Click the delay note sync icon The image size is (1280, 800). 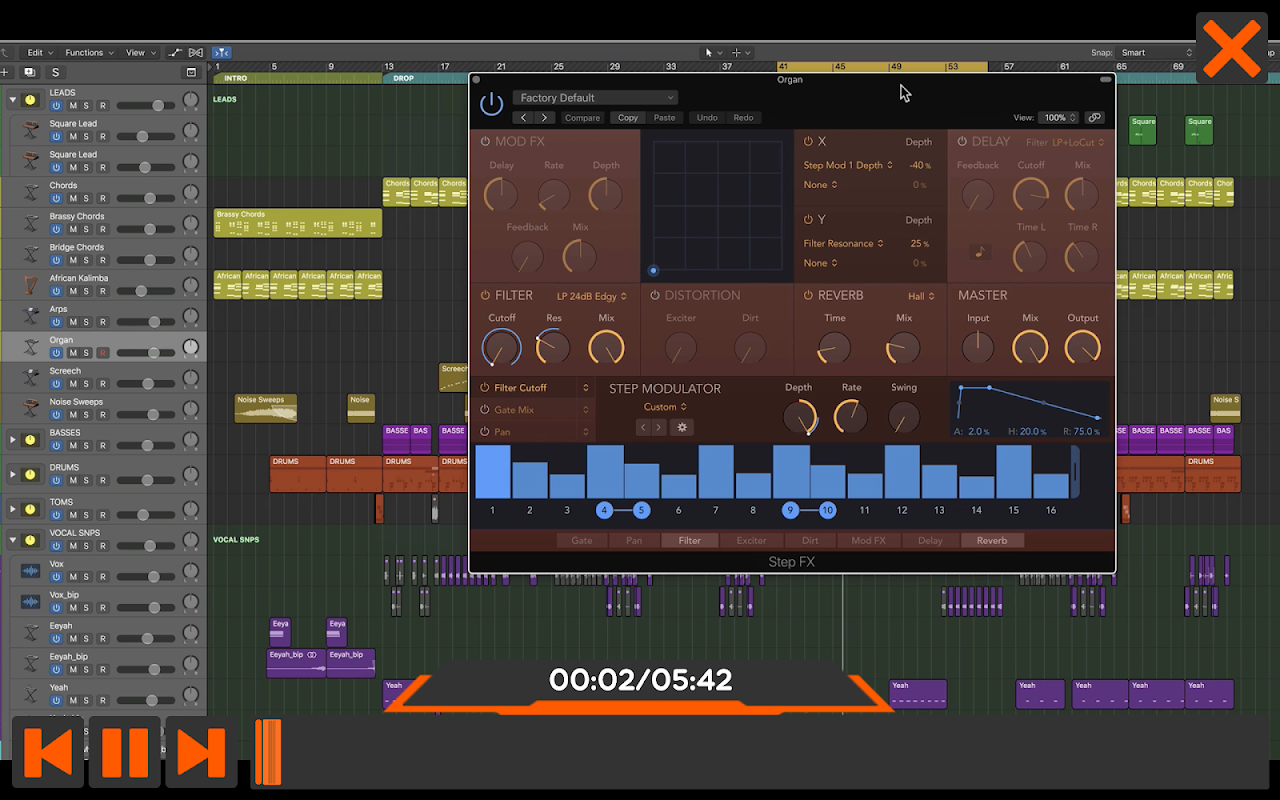[980, 252]
